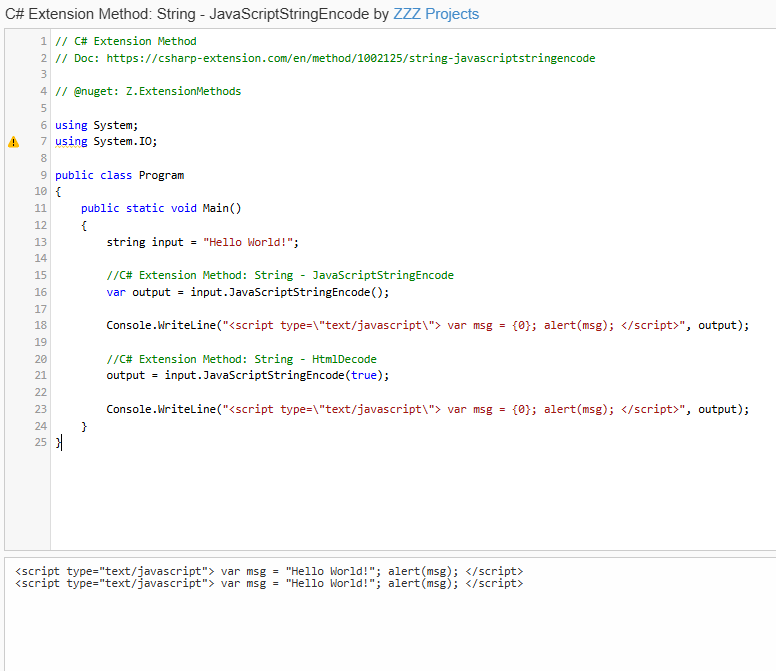
Task: Place cursor on the using System.IO line
Action: pyautogui.click(x=106, y=142)
